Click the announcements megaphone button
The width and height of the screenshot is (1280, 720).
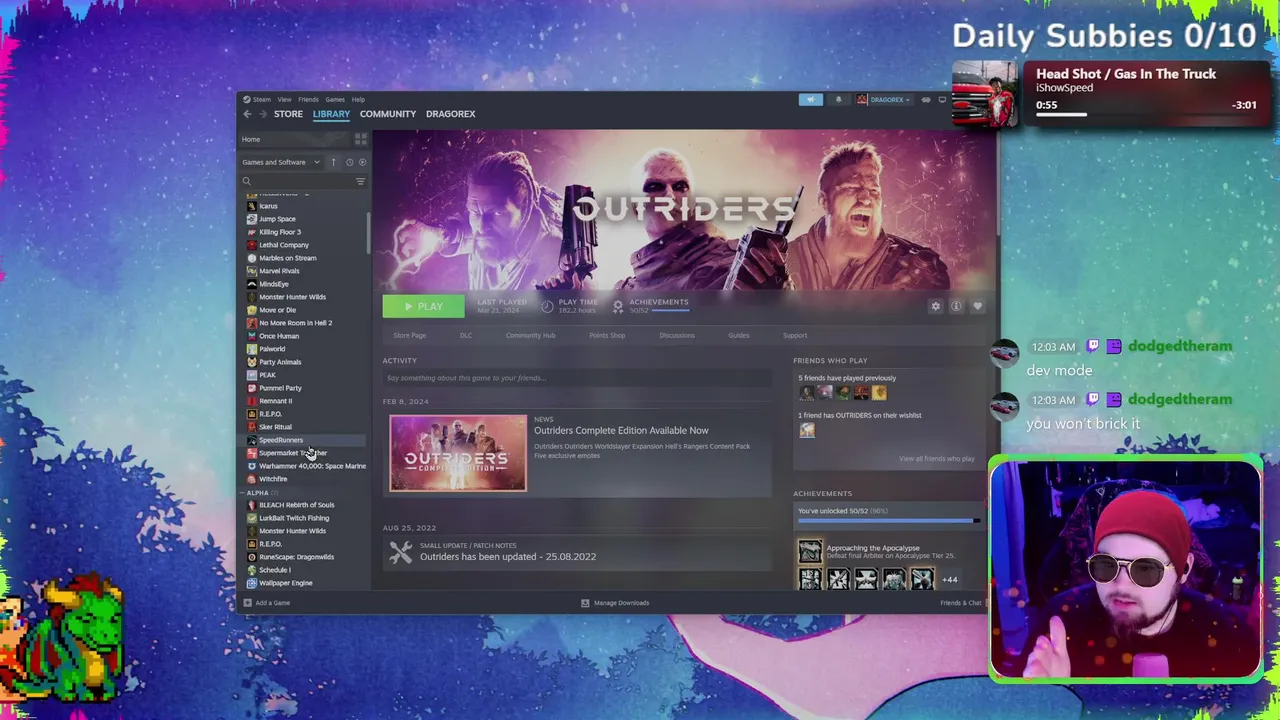[x=811, y=99]
